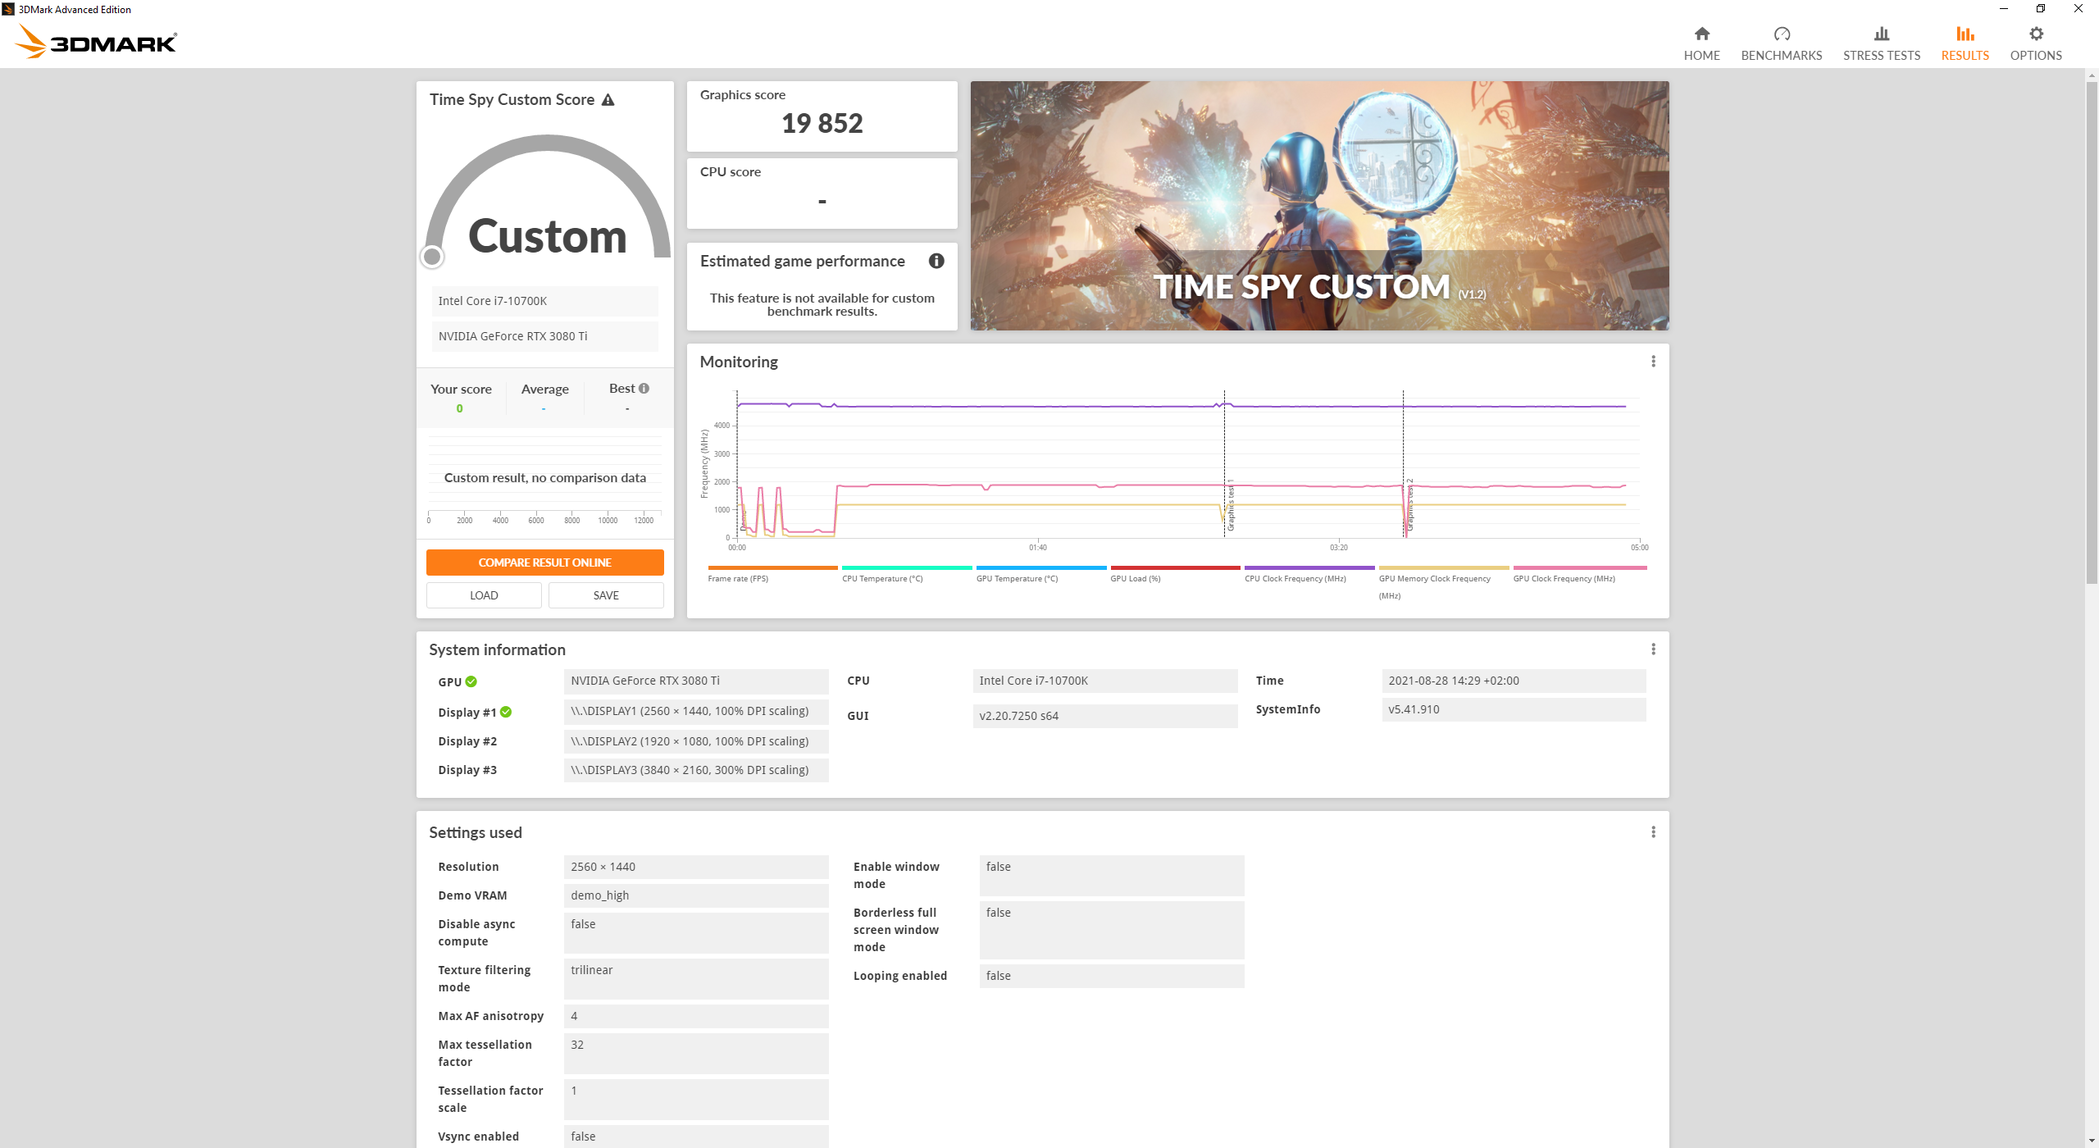
Task: Click NVIDIA GeForce RTX 3080 Ti under score gauge
Action: pos(545,336)
